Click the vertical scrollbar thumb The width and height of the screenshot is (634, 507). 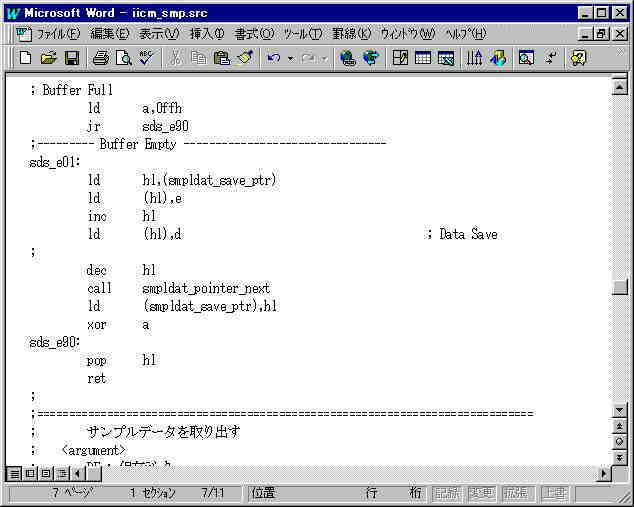620,288
